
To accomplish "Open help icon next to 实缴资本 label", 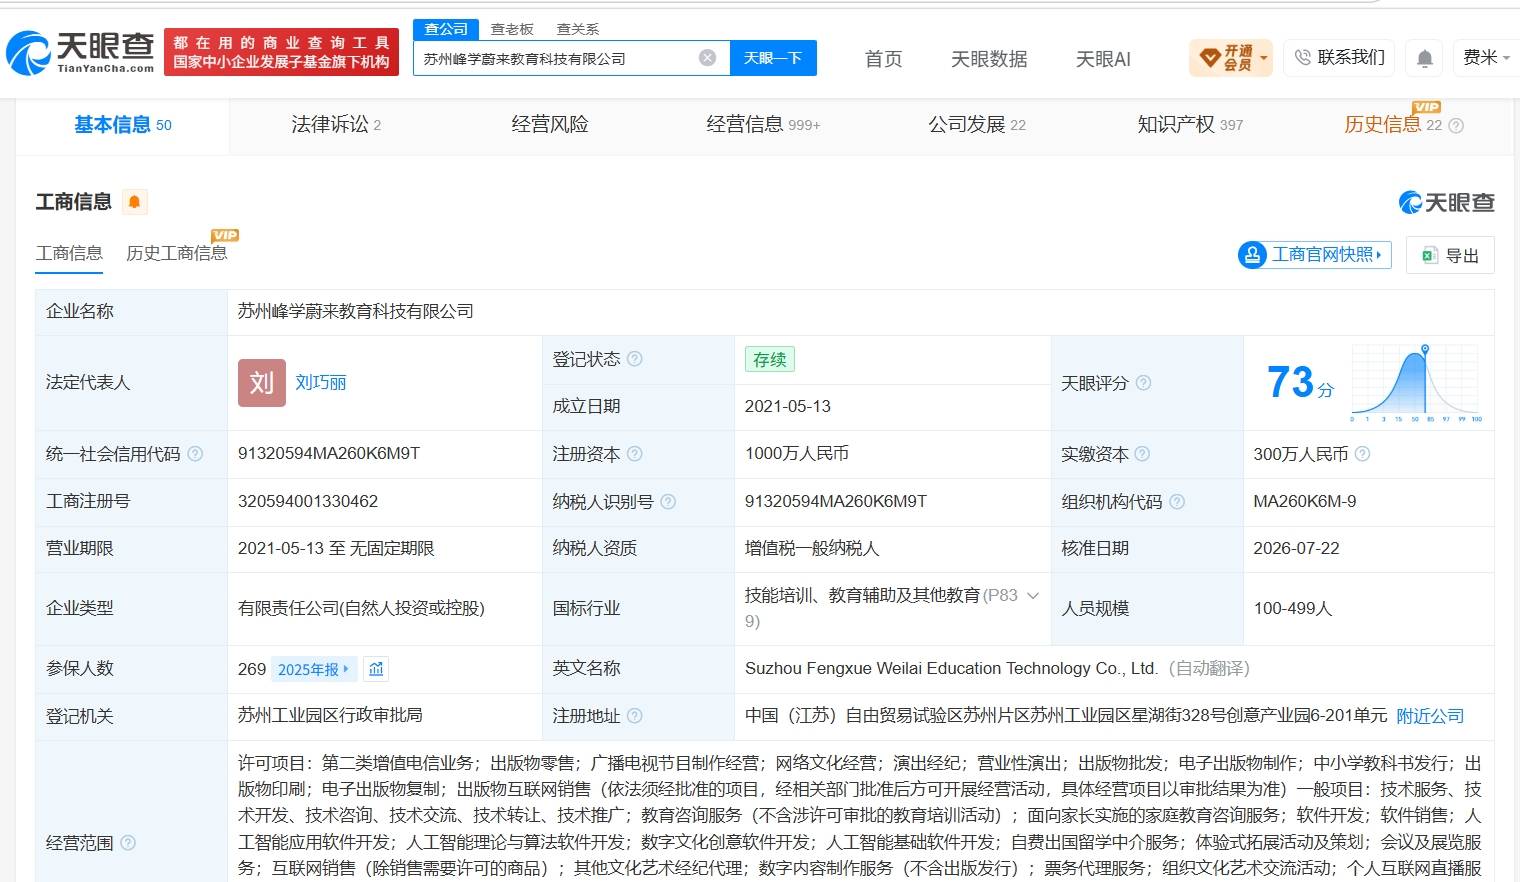I will 1142,454.
